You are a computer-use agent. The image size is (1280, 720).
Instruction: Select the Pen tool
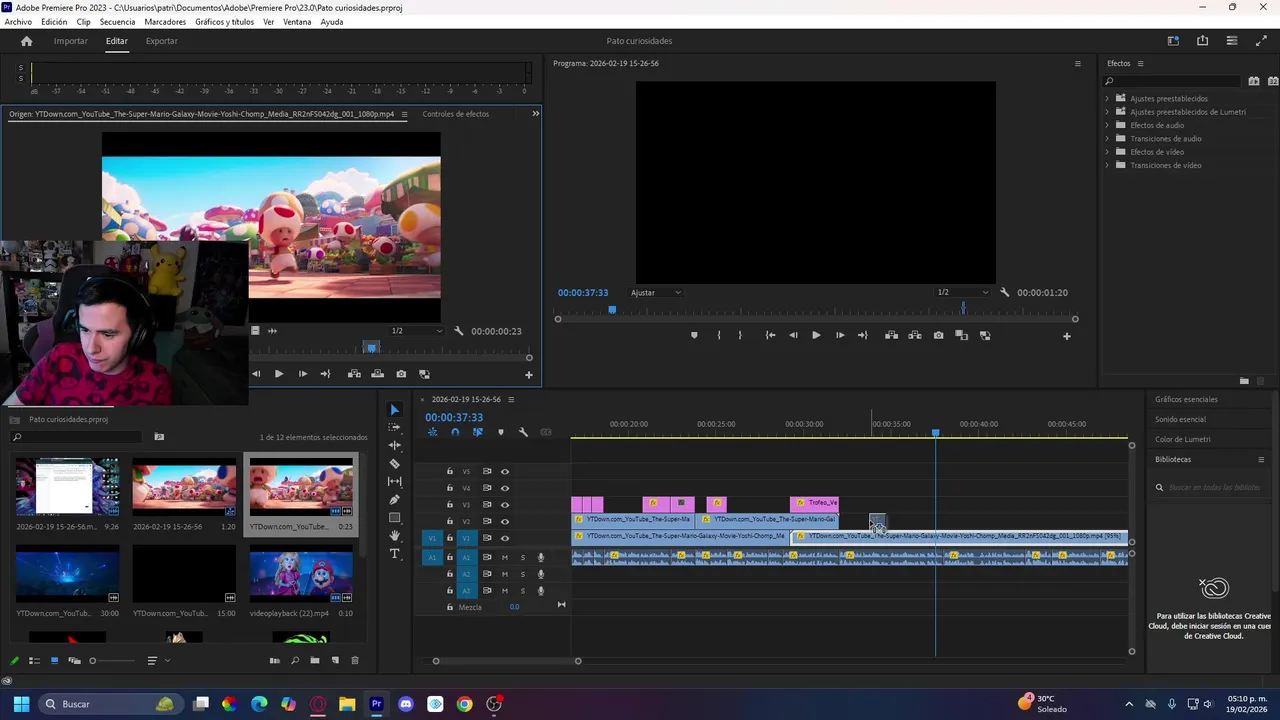394,499
